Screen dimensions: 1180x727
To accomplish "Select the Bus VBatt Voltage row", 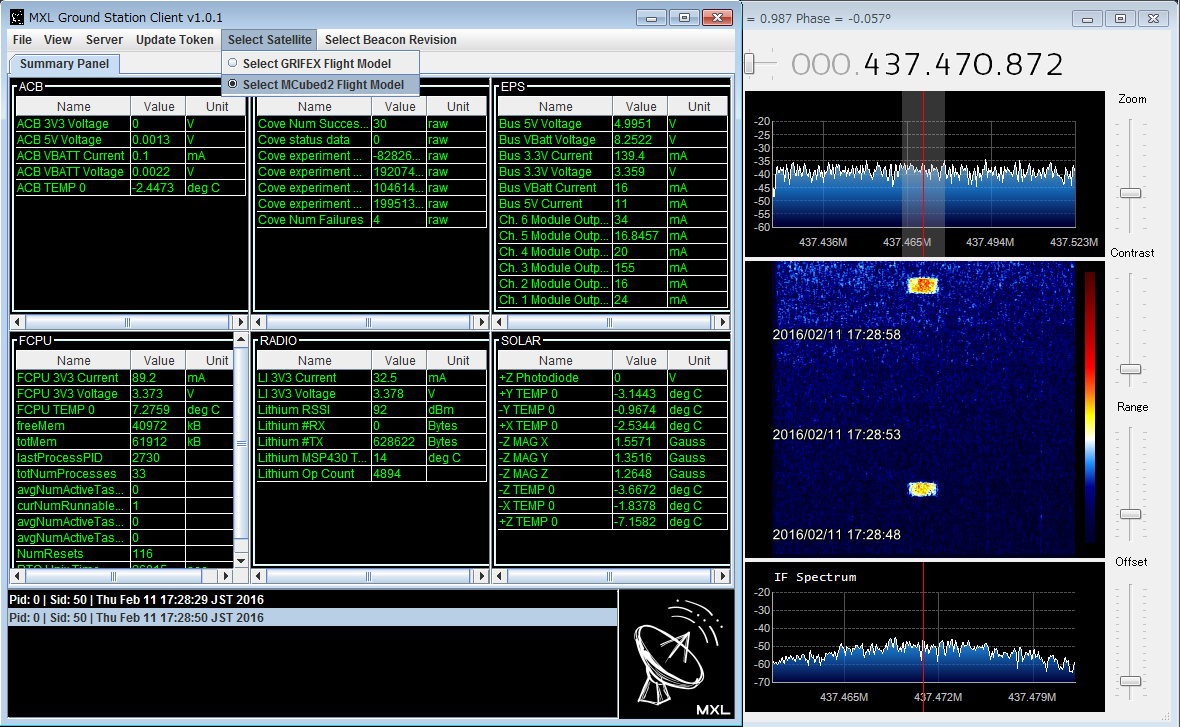I will click(613, 140).
